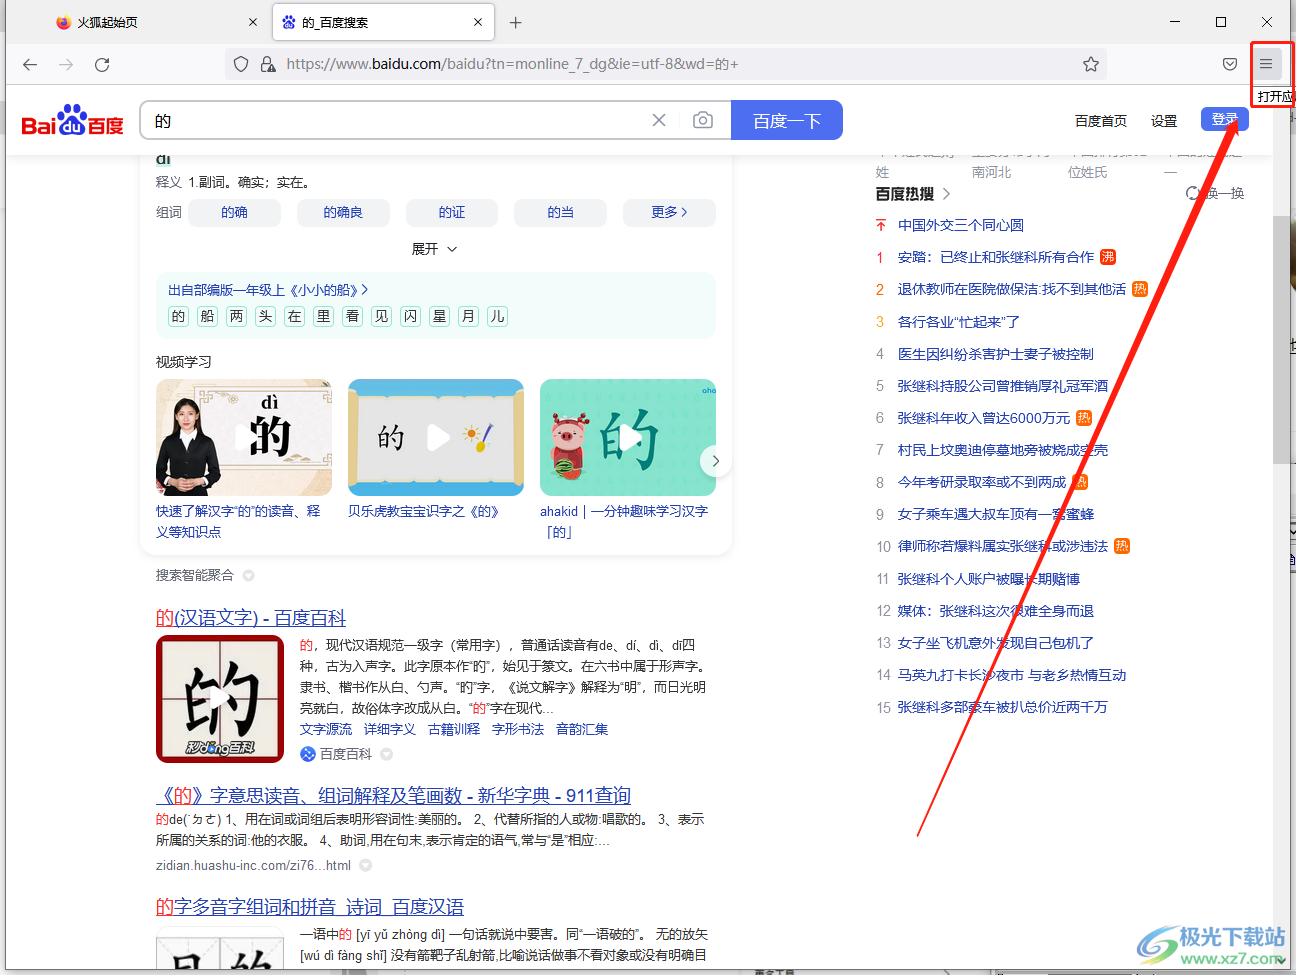Click the 换一换 refresh icon
The width and height of the screenshot is (1296, 975).
1193,193
